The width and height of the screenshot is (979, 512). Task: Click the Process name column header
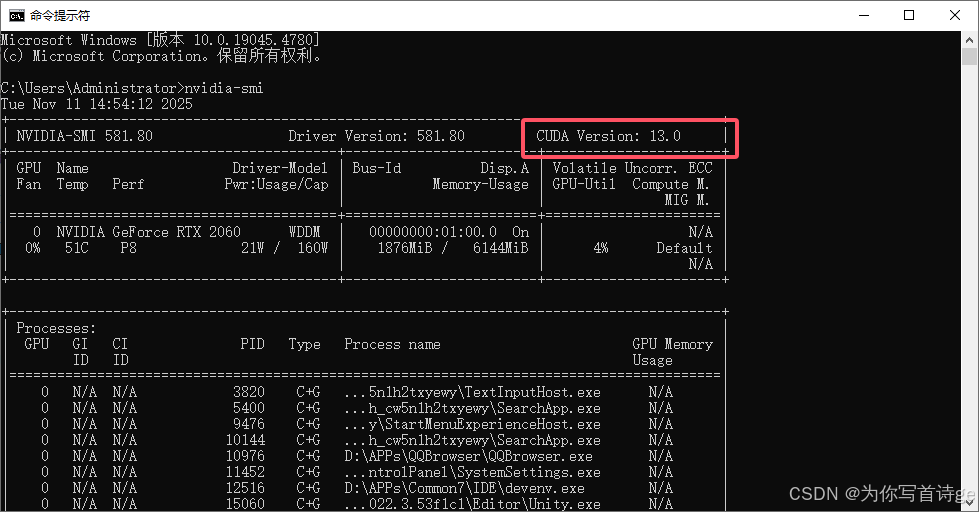pos(392,345)
